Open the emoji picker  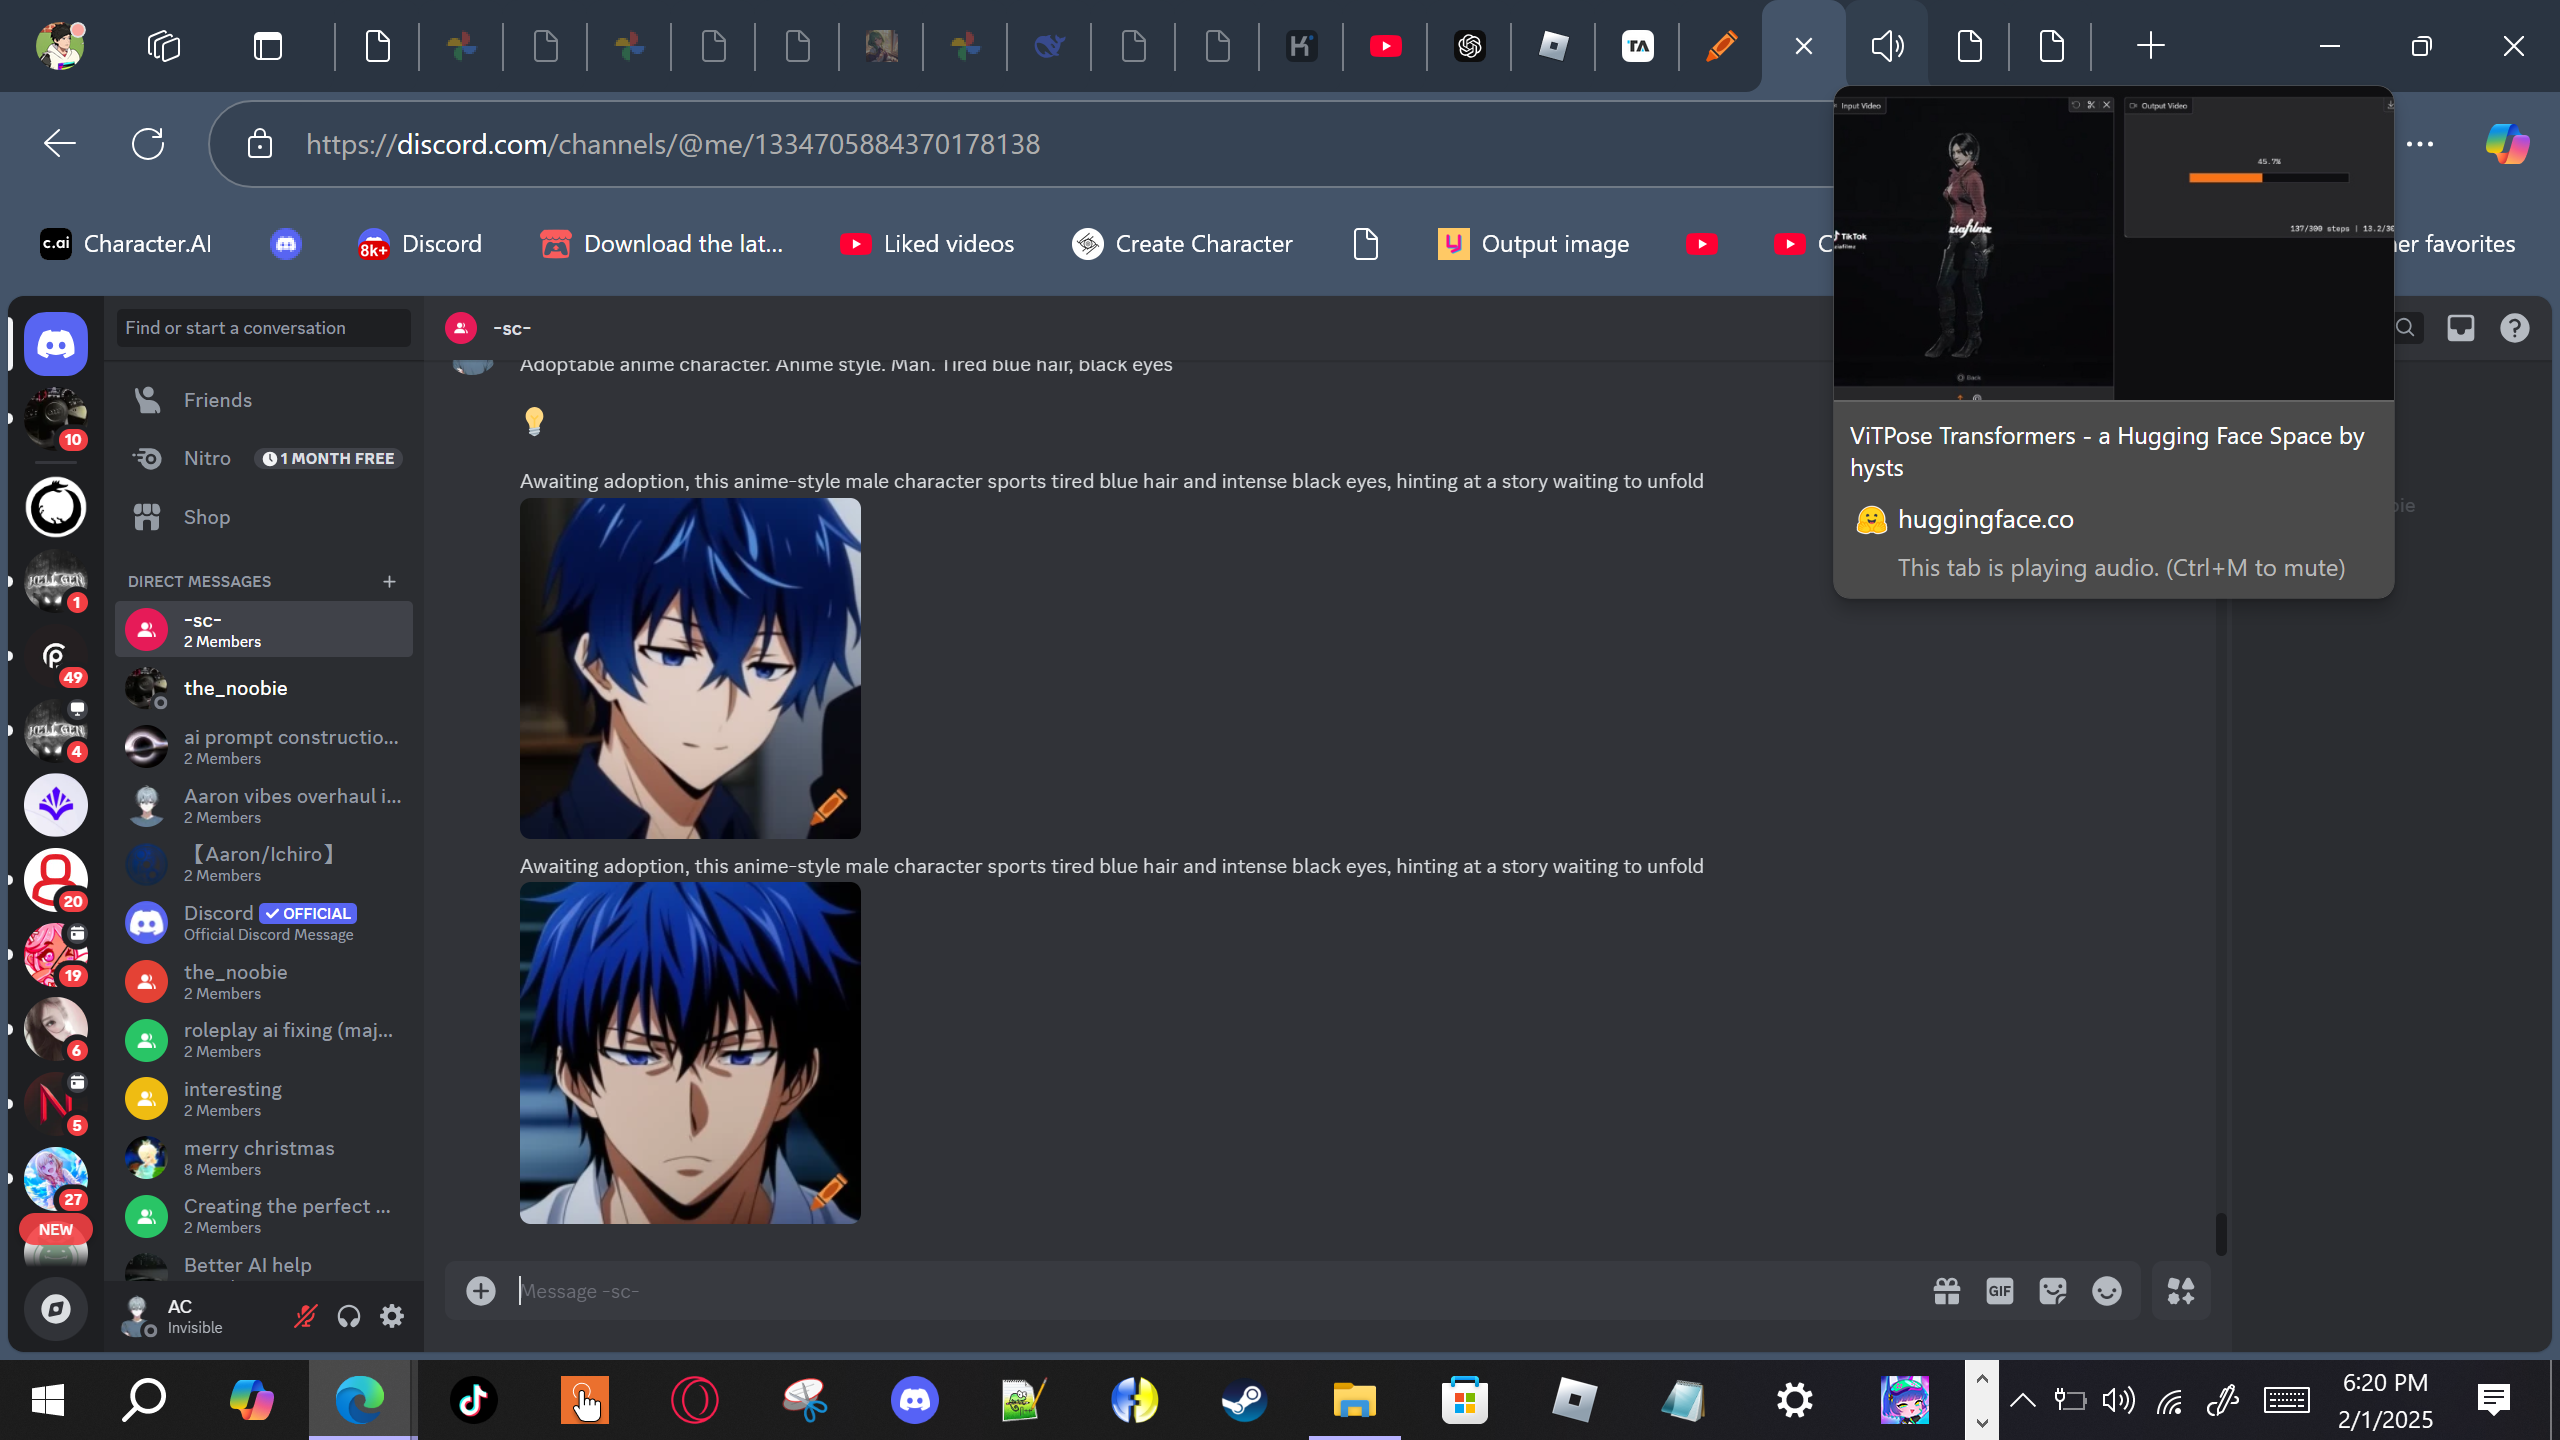click(x=2106, y=1291)
